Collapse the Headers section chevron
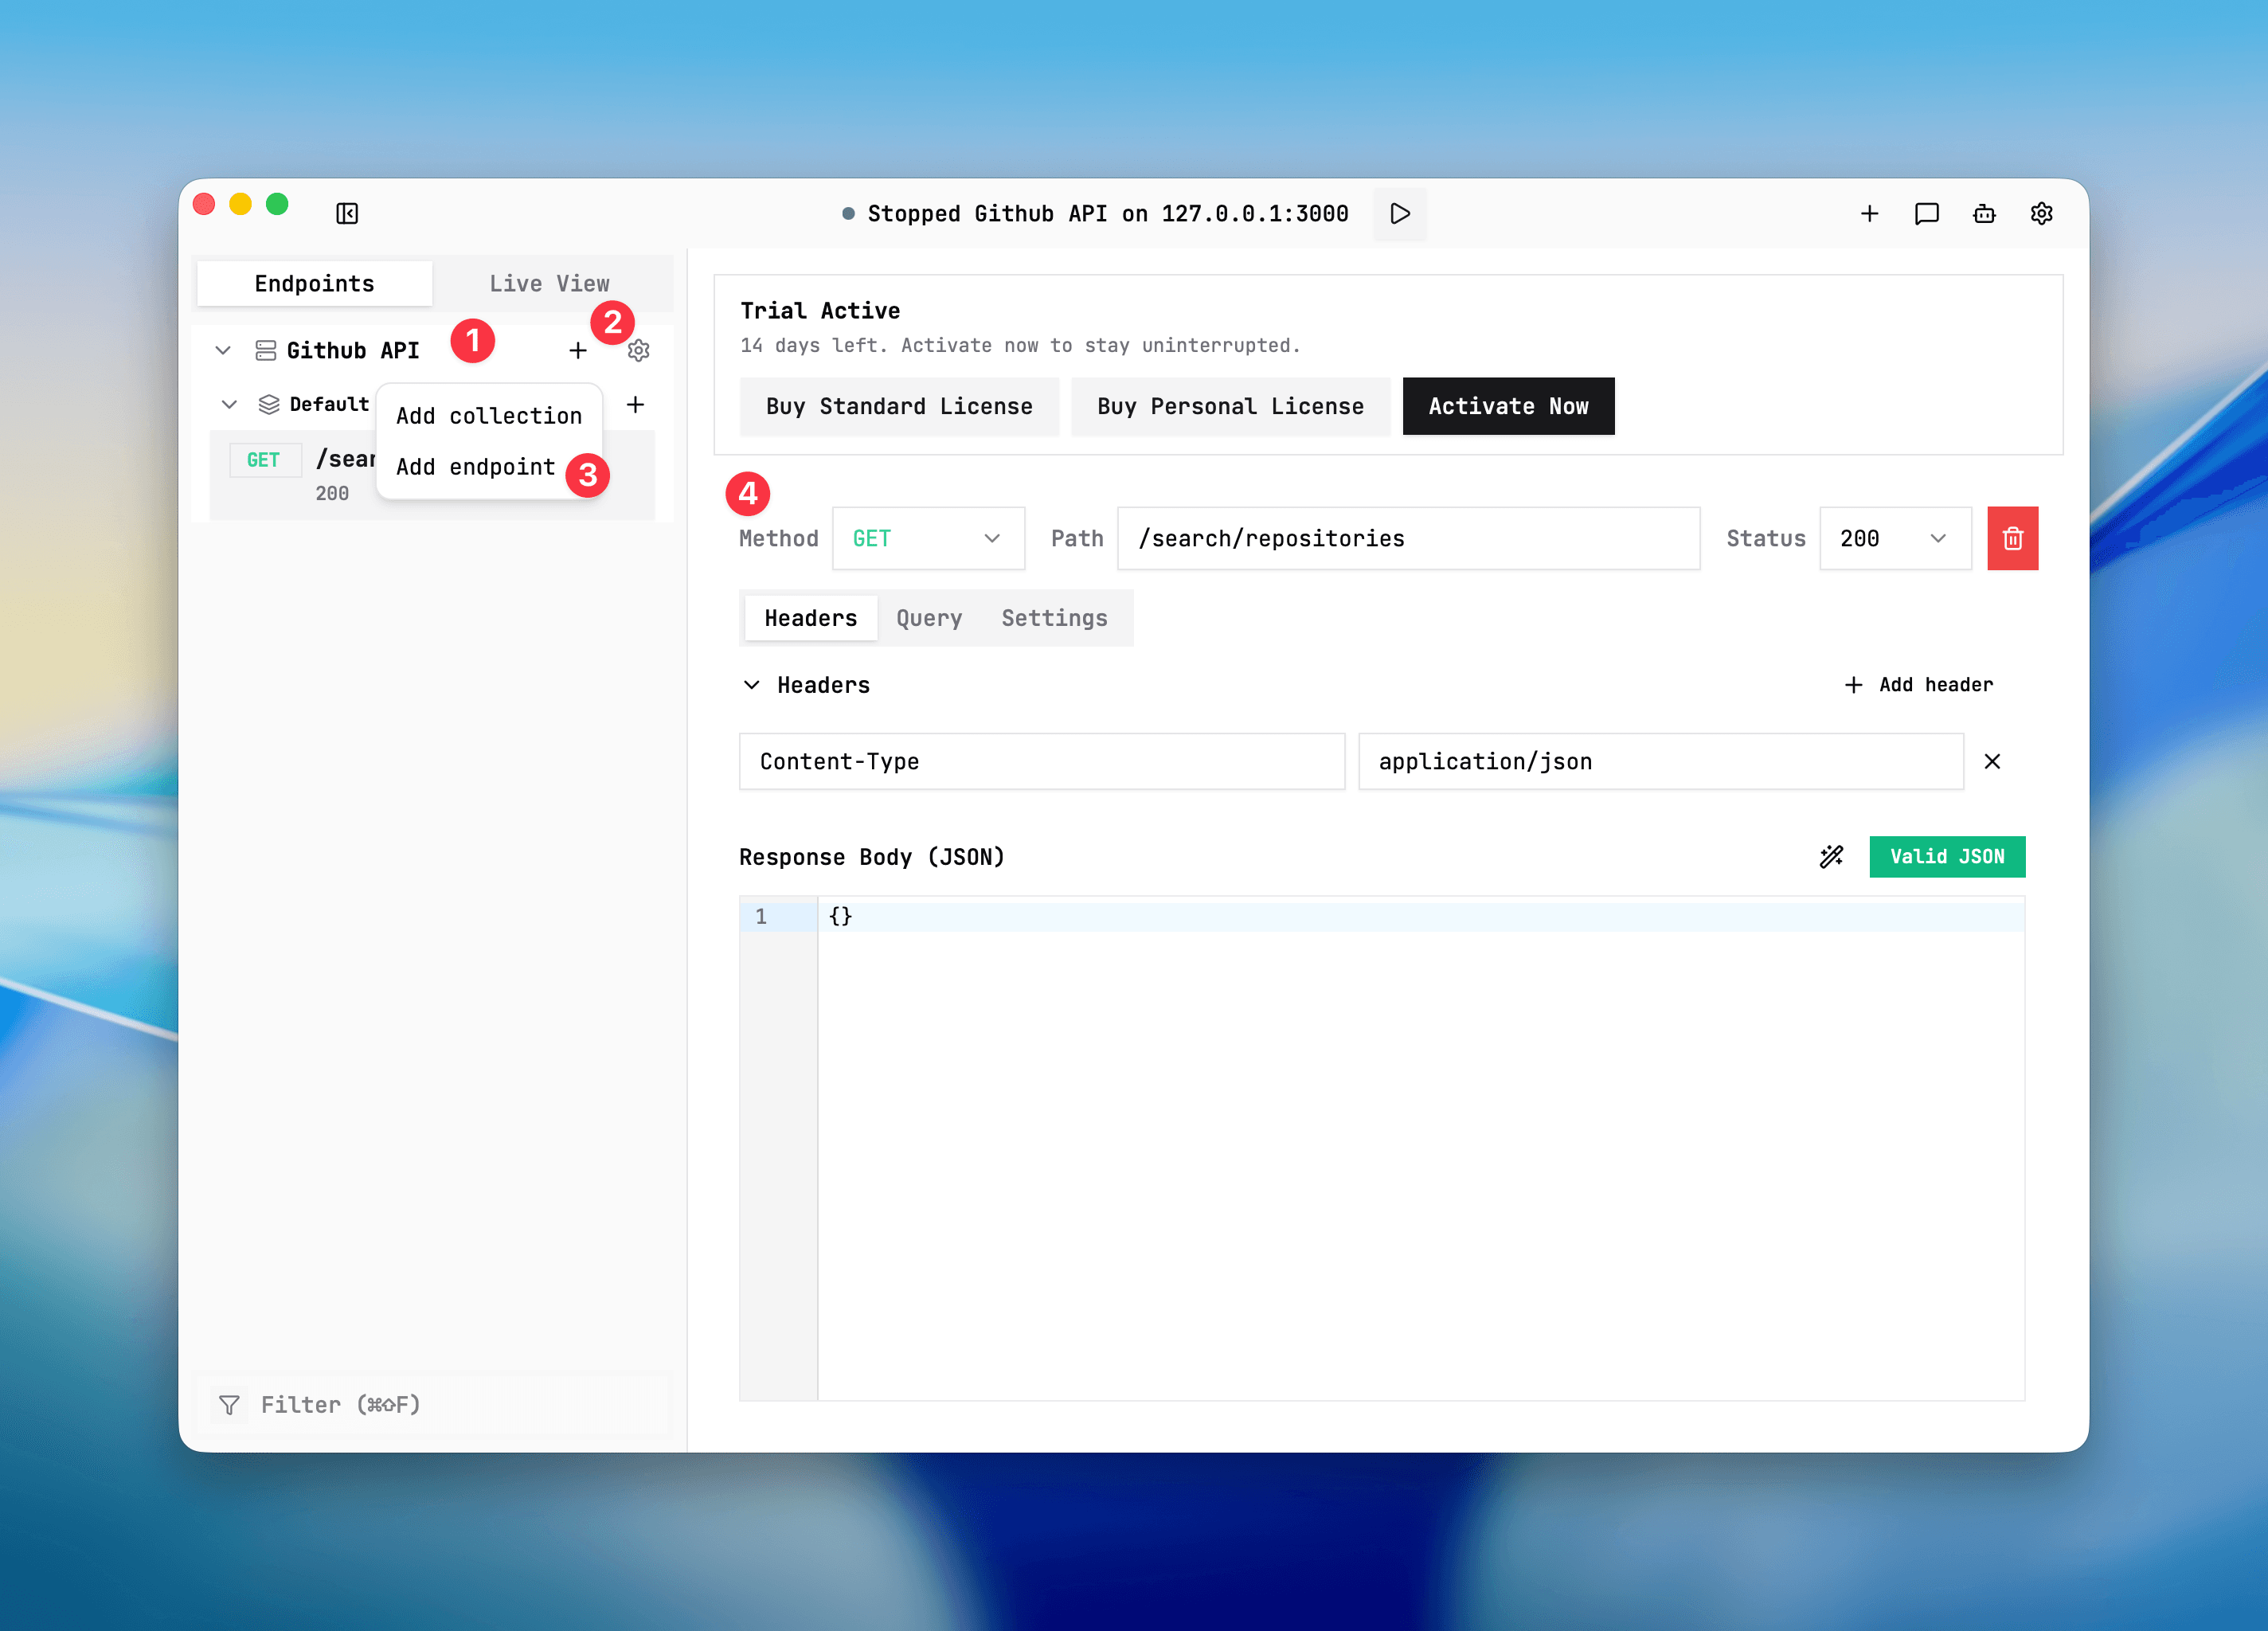Viewport: 2268px width, 1631px height. tap(751, 684)
